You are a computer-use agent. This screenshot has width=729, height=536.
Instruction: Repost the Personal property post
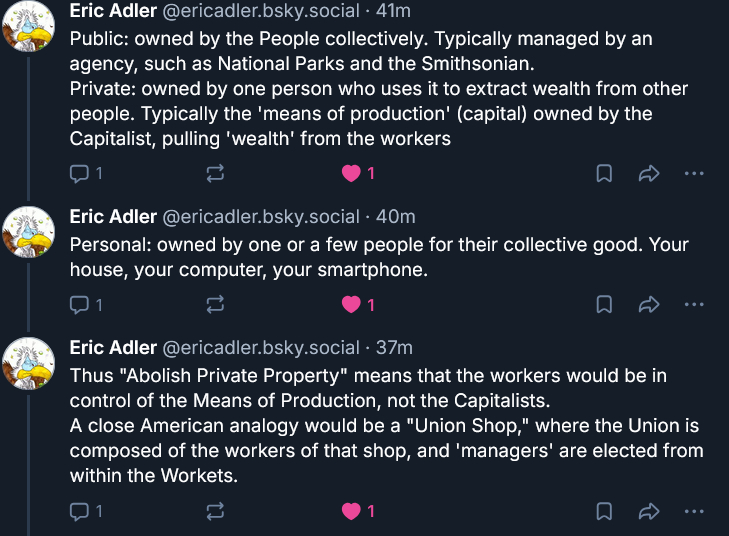point(215,304)
